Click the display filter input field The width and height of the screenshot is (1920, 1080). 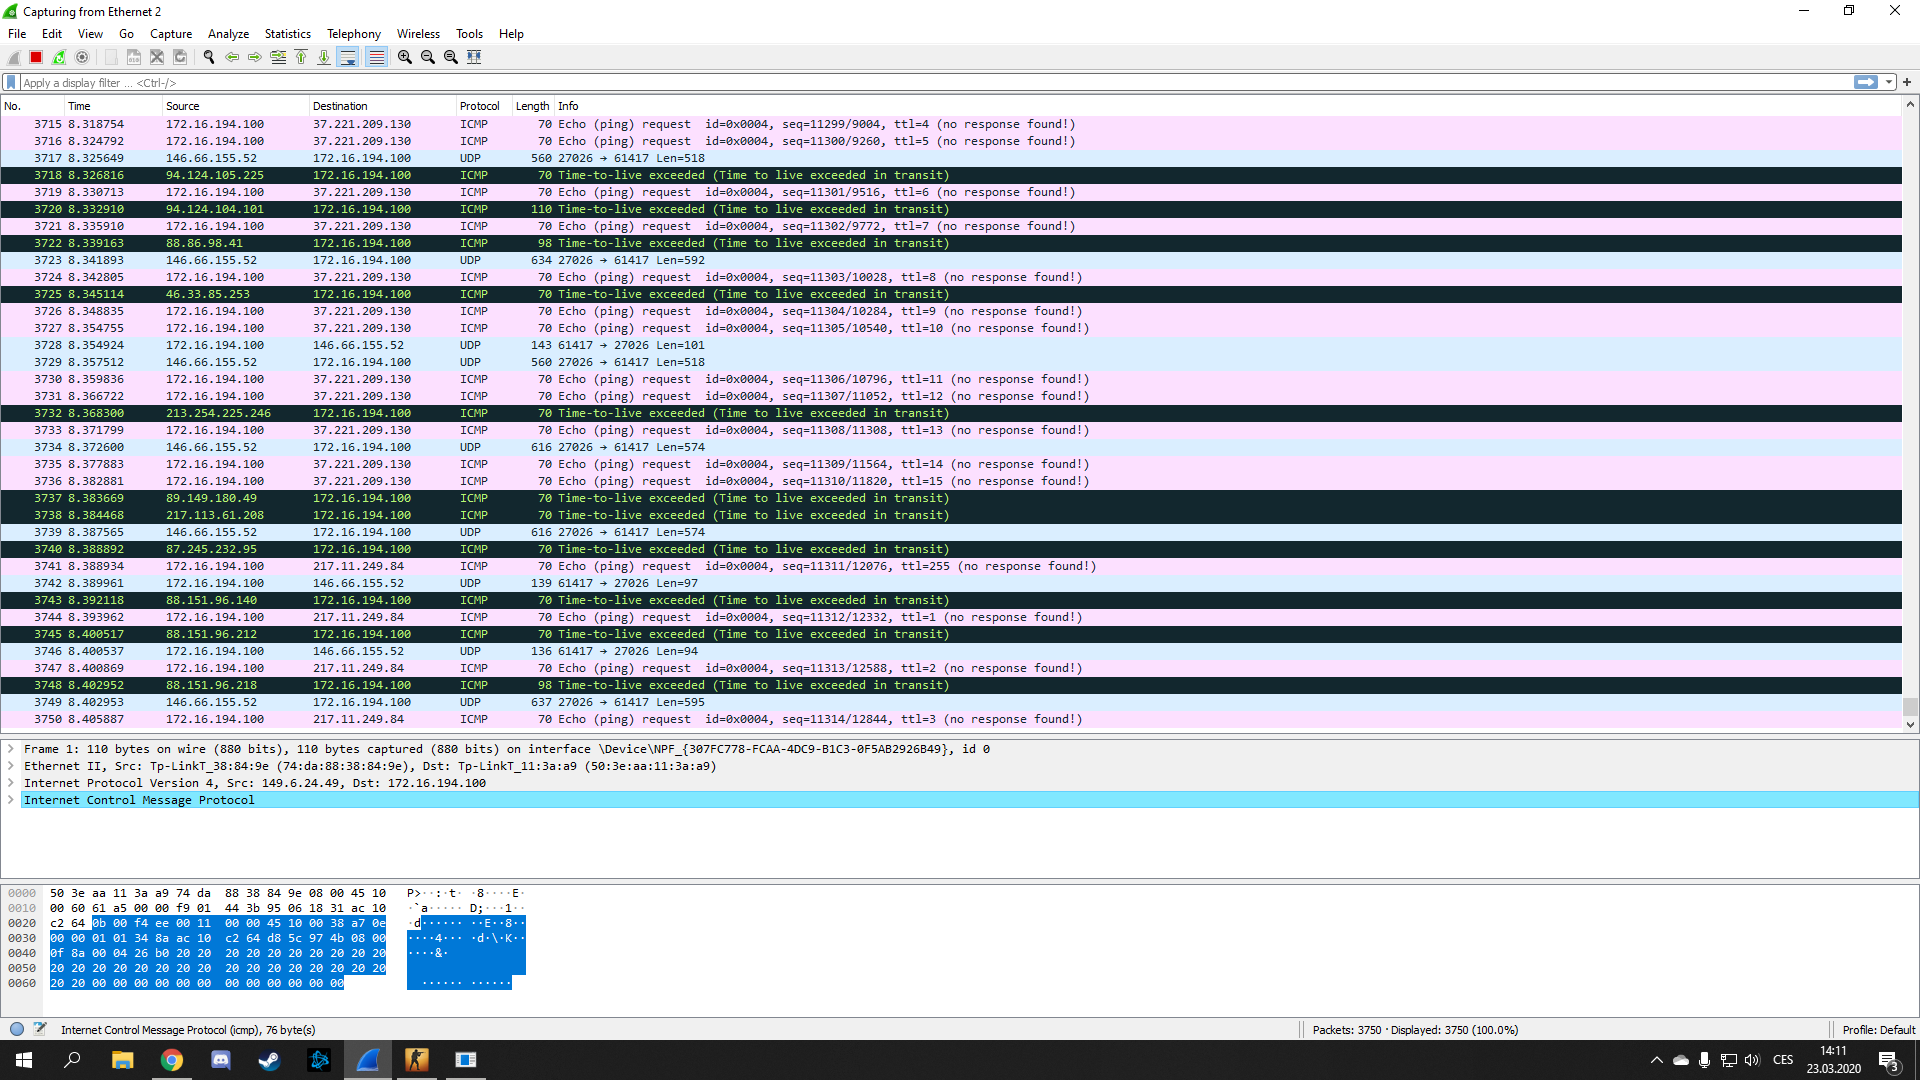click(x=900, y=83)
